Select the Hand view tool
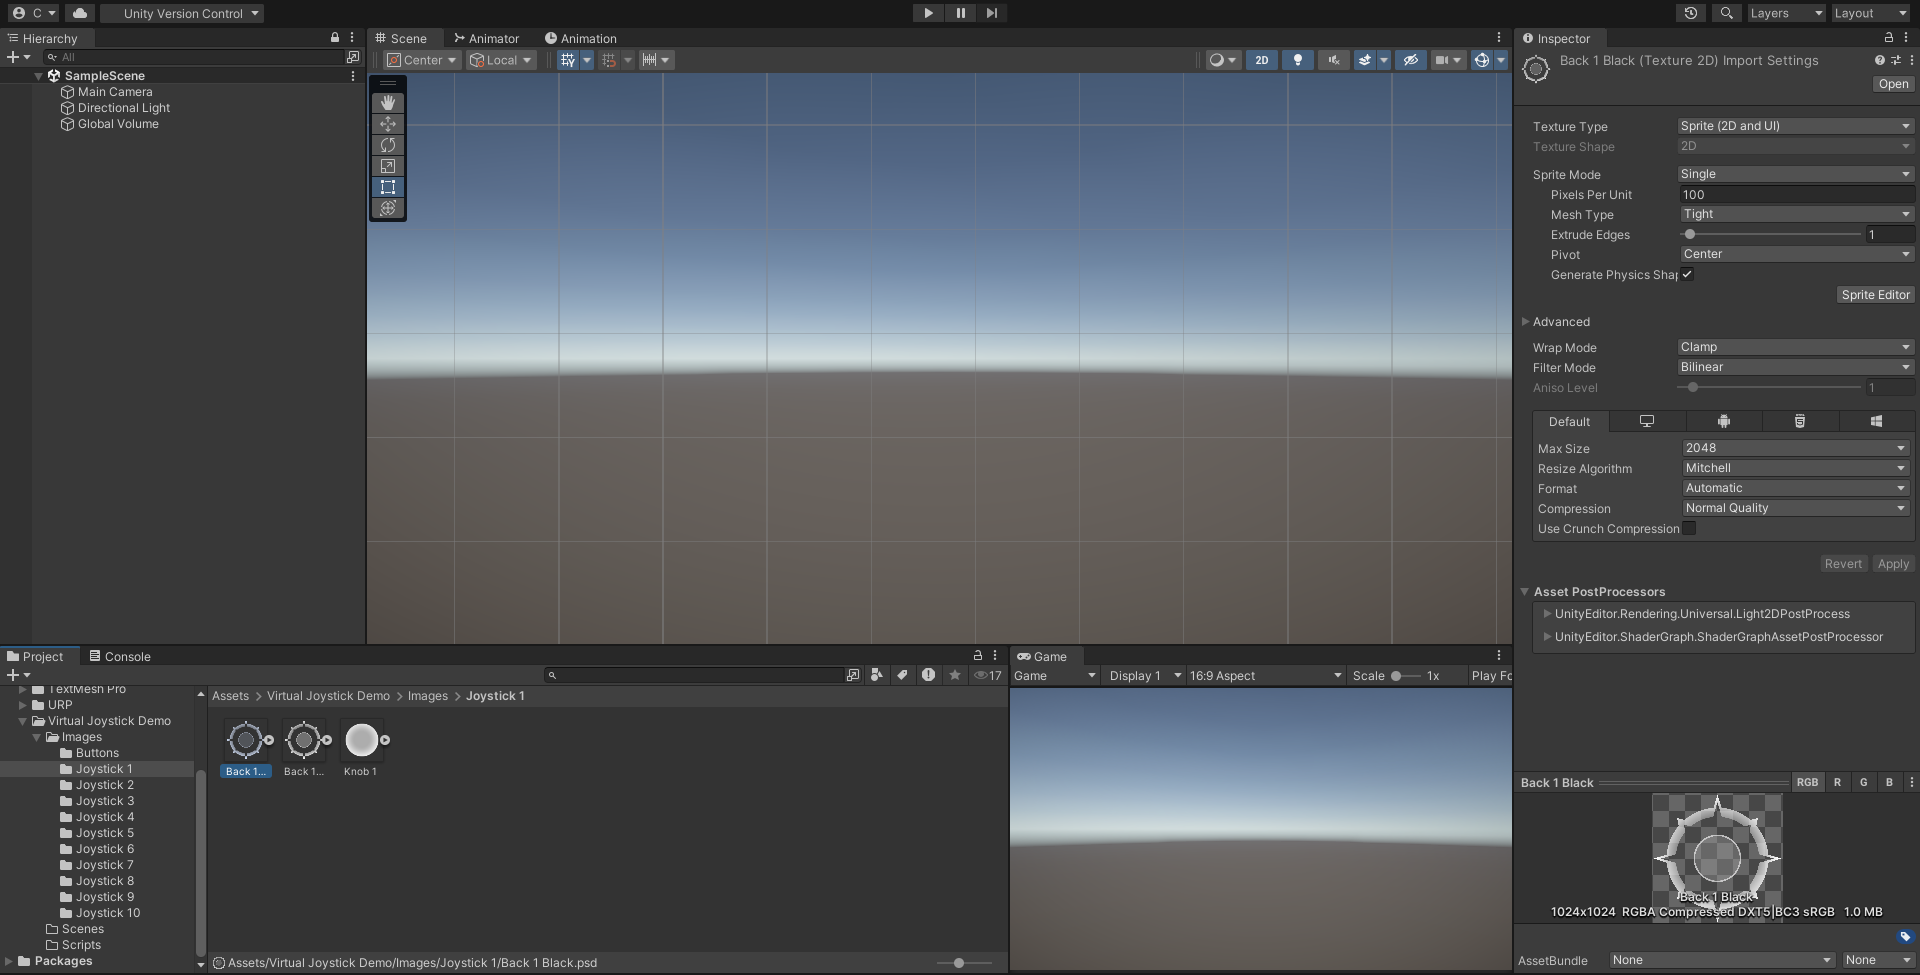 388,103
